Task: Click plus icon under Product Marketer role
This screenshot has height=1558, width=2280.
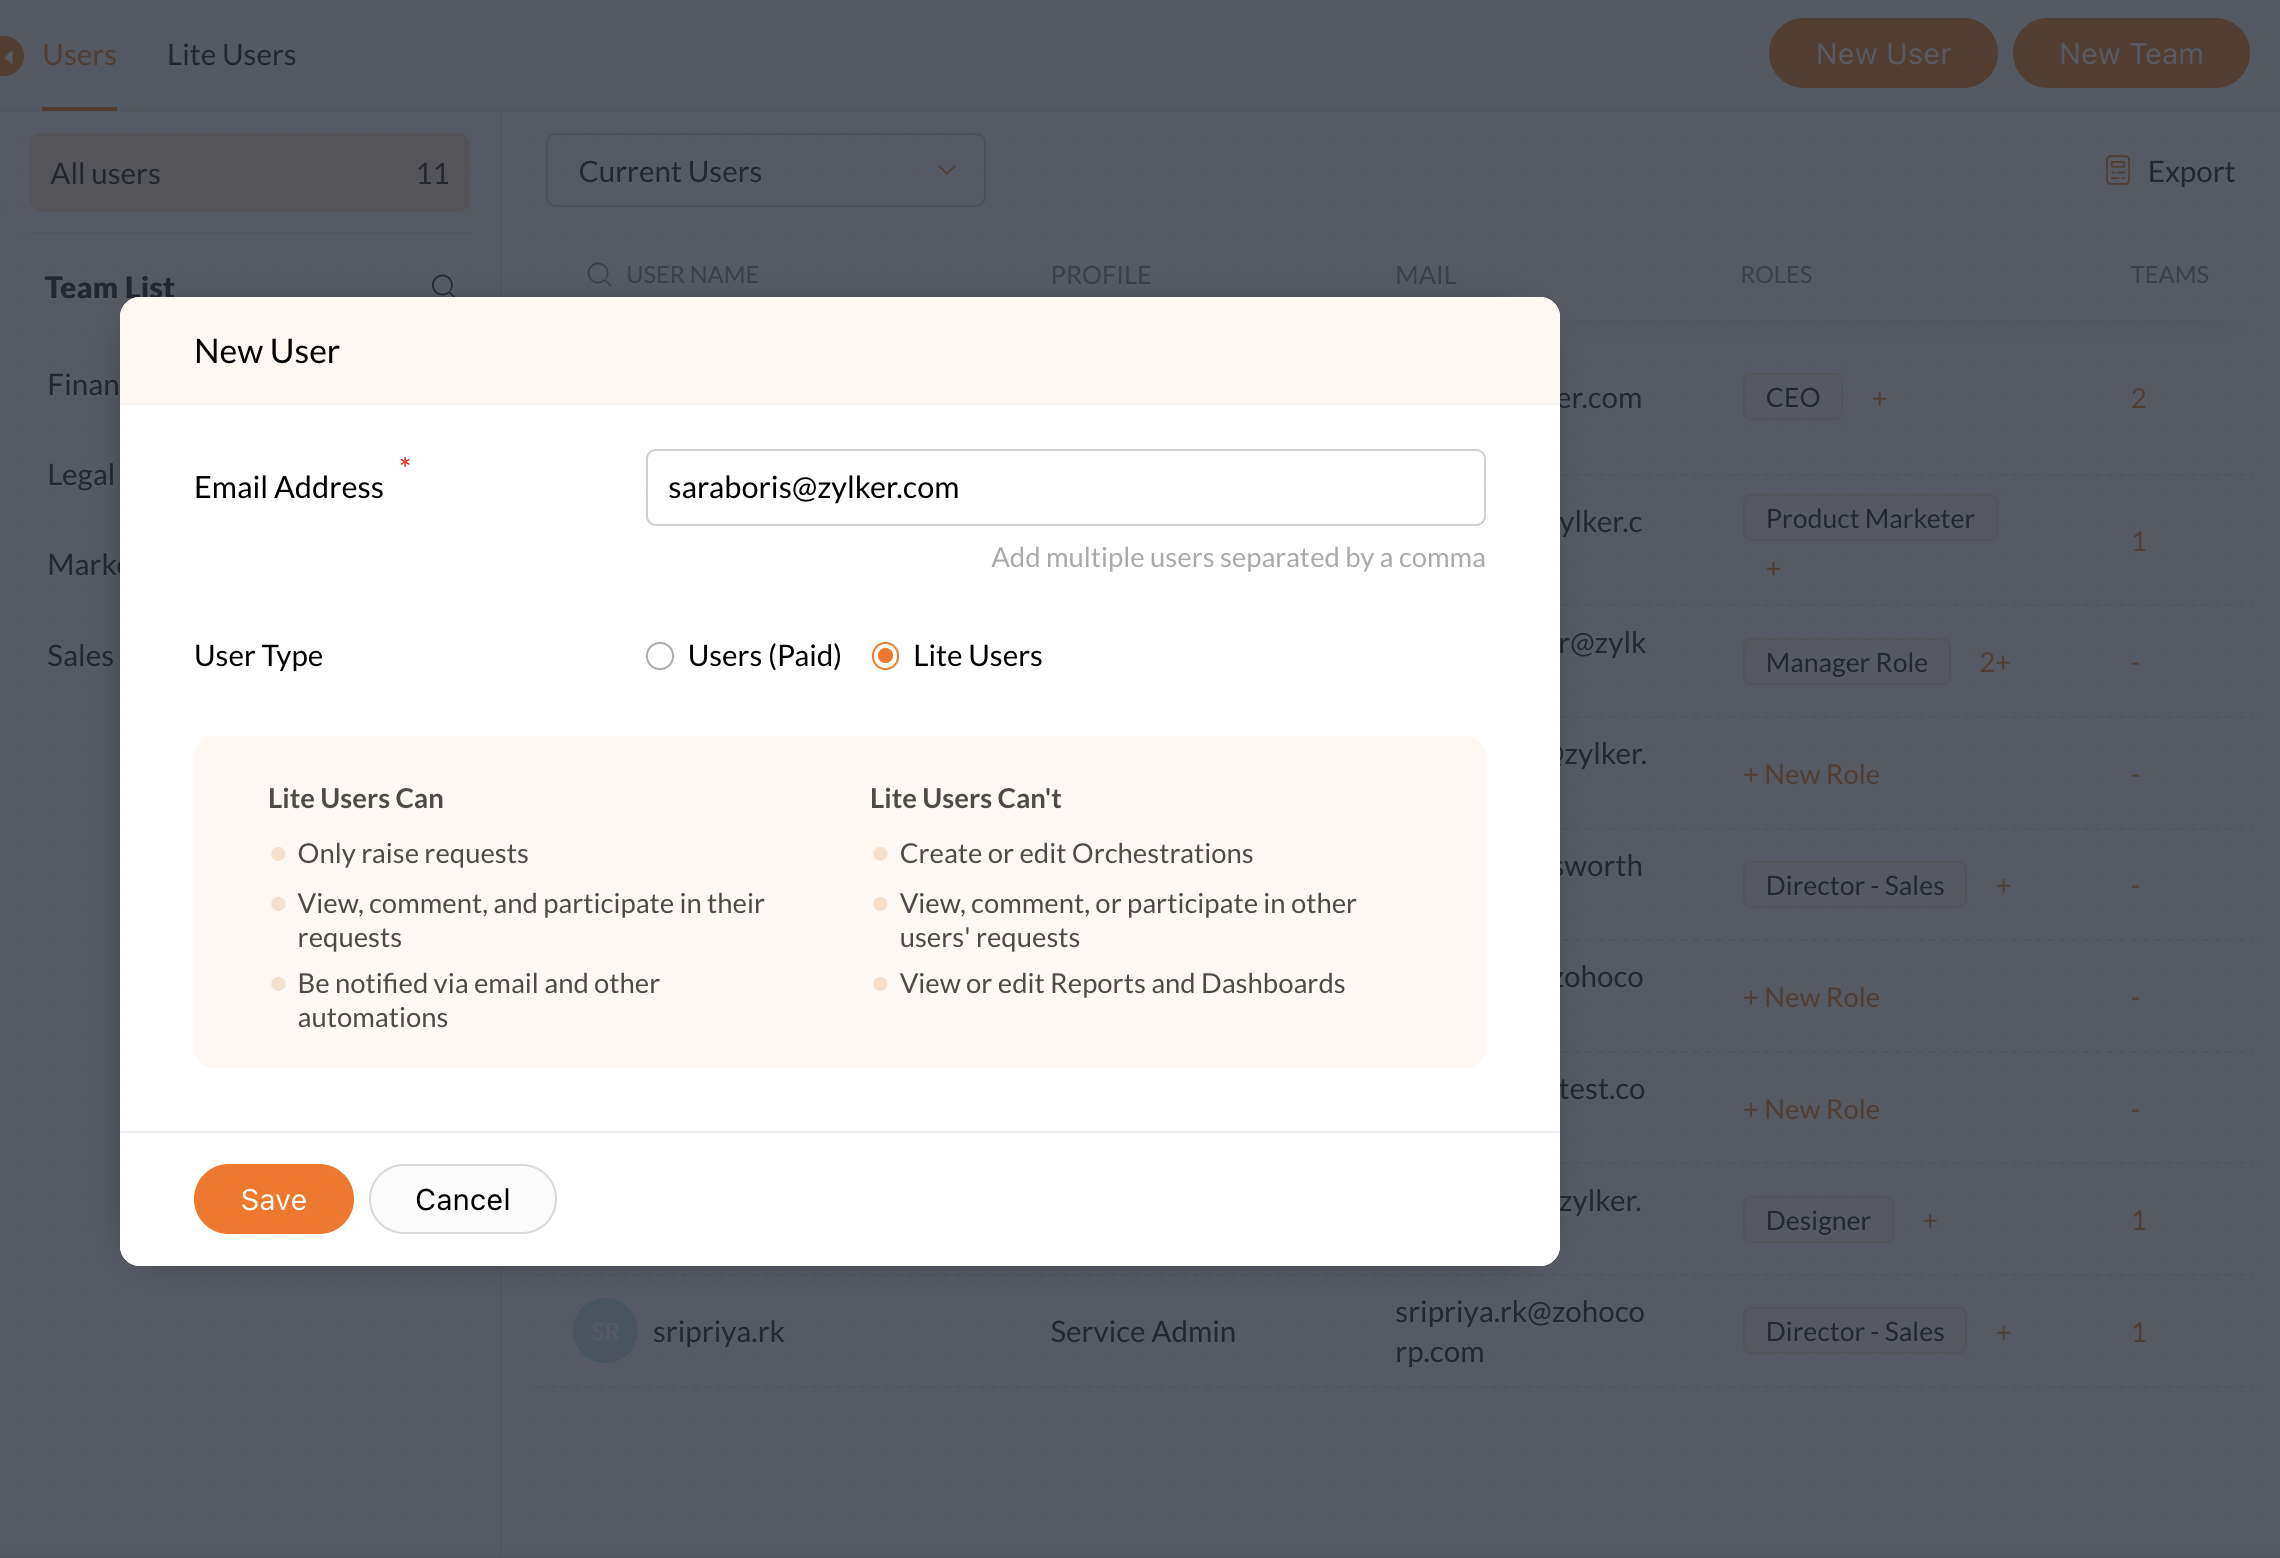Action: (x=1773, y=569)
